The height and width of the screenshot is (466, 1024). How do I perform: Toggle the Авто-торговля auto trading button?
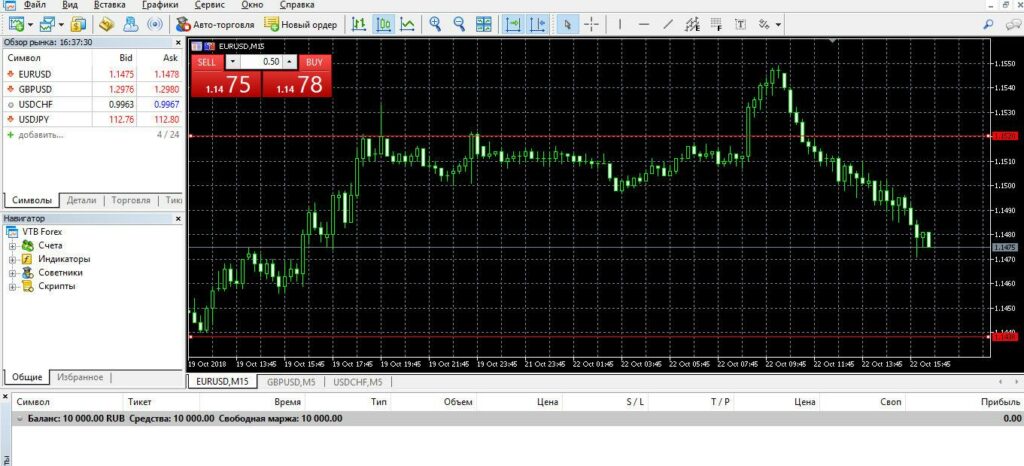(215, 23)
